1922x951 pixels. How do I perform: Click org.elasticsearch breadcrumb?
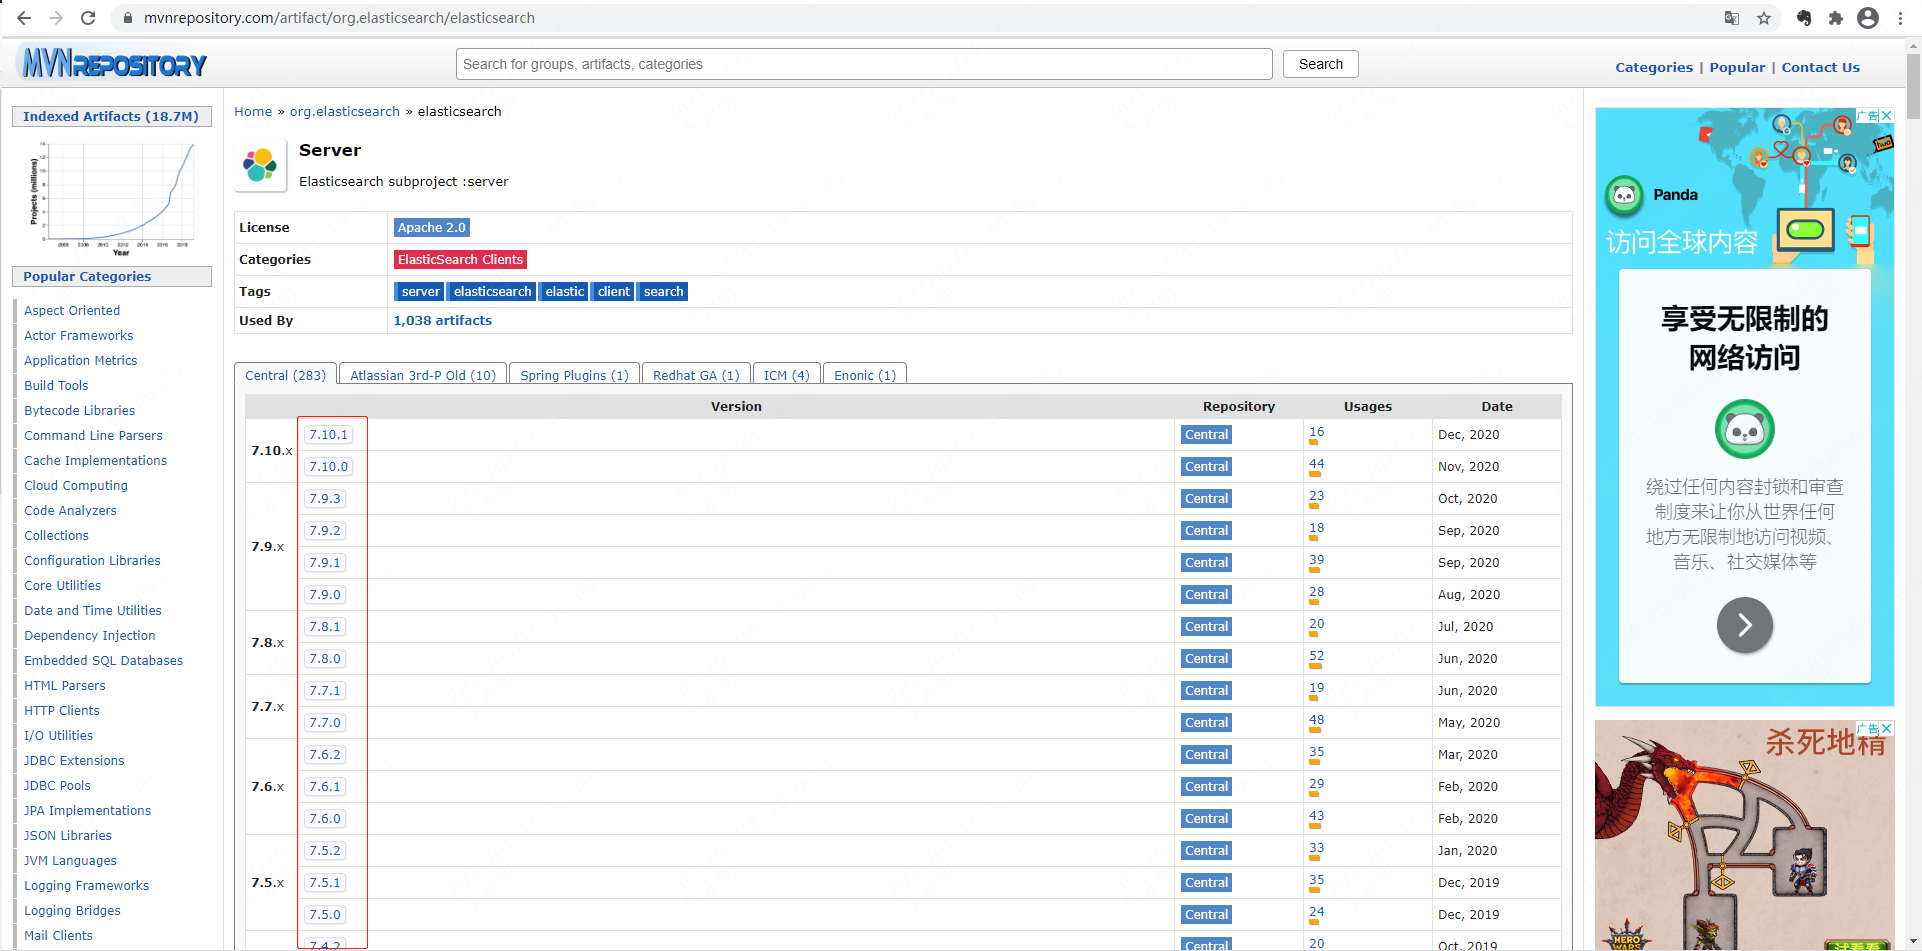pos(345,111)
